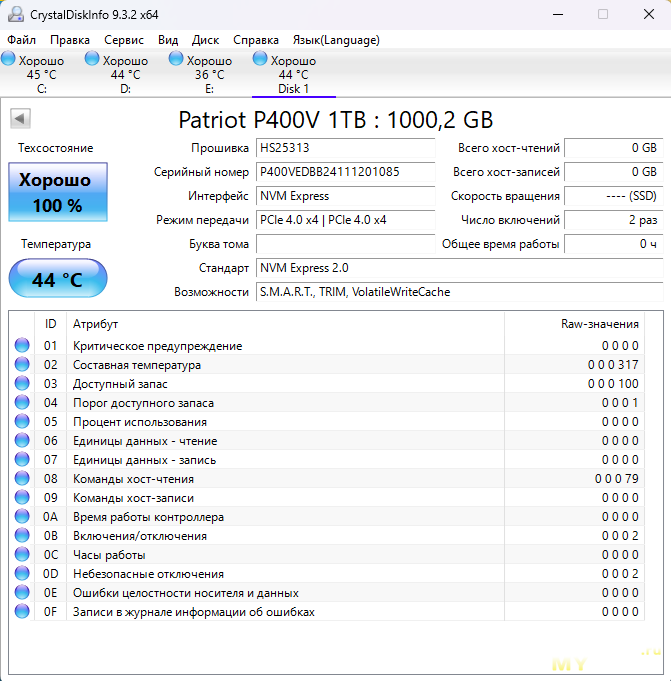Click the 44 °C temperature button
The height and width of the screenshot is (681, 671).
click(57, 279)
